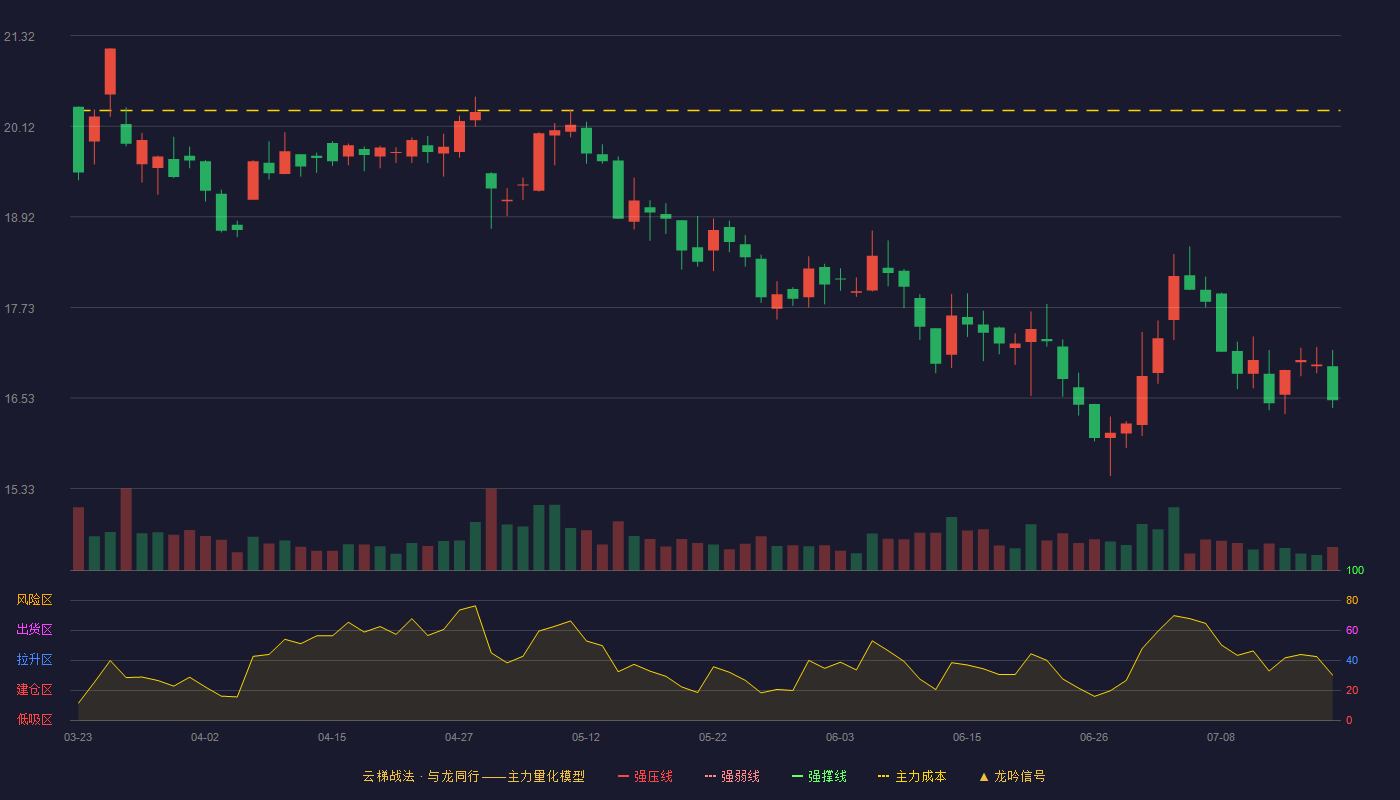
Task: Select the 建仓区 zone label
Action: coord(34,690)
